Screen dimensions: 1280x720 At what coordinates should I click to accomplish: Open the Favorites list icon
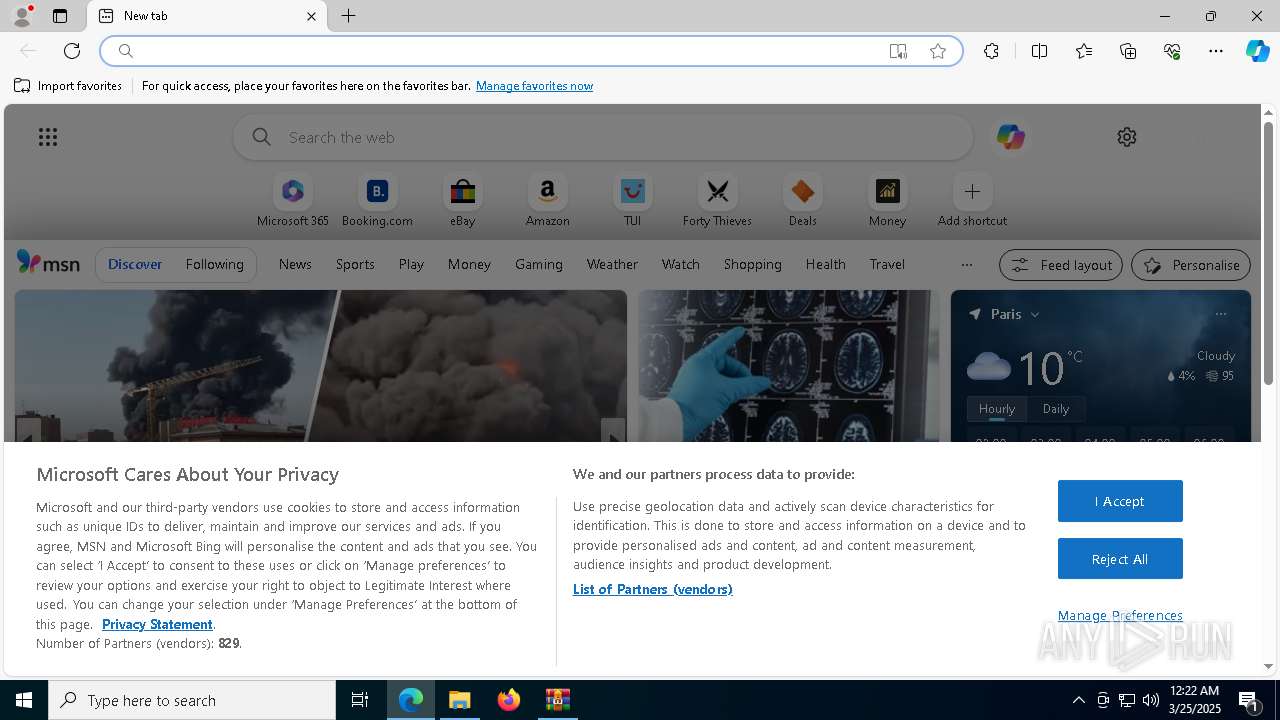[x=1084, y=51]
